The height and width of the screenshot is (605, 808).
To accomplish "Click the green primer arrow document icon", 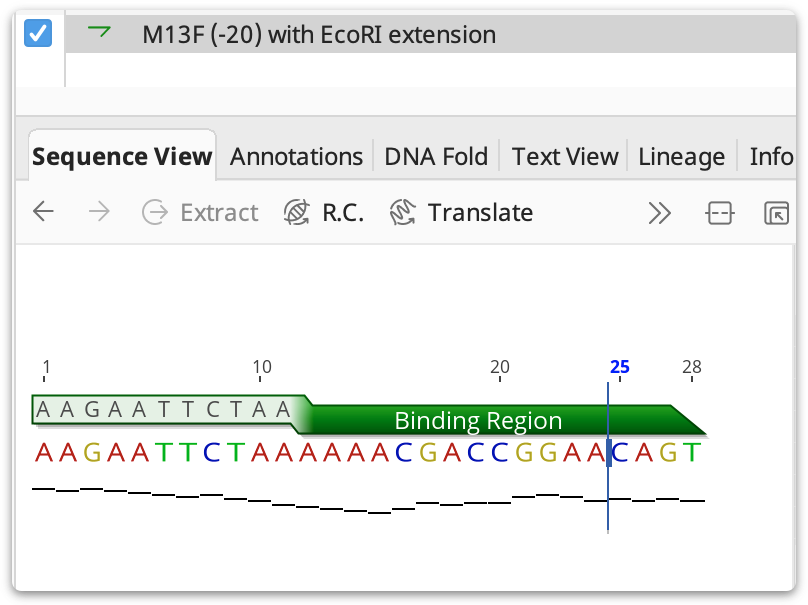I will [99, 32].
